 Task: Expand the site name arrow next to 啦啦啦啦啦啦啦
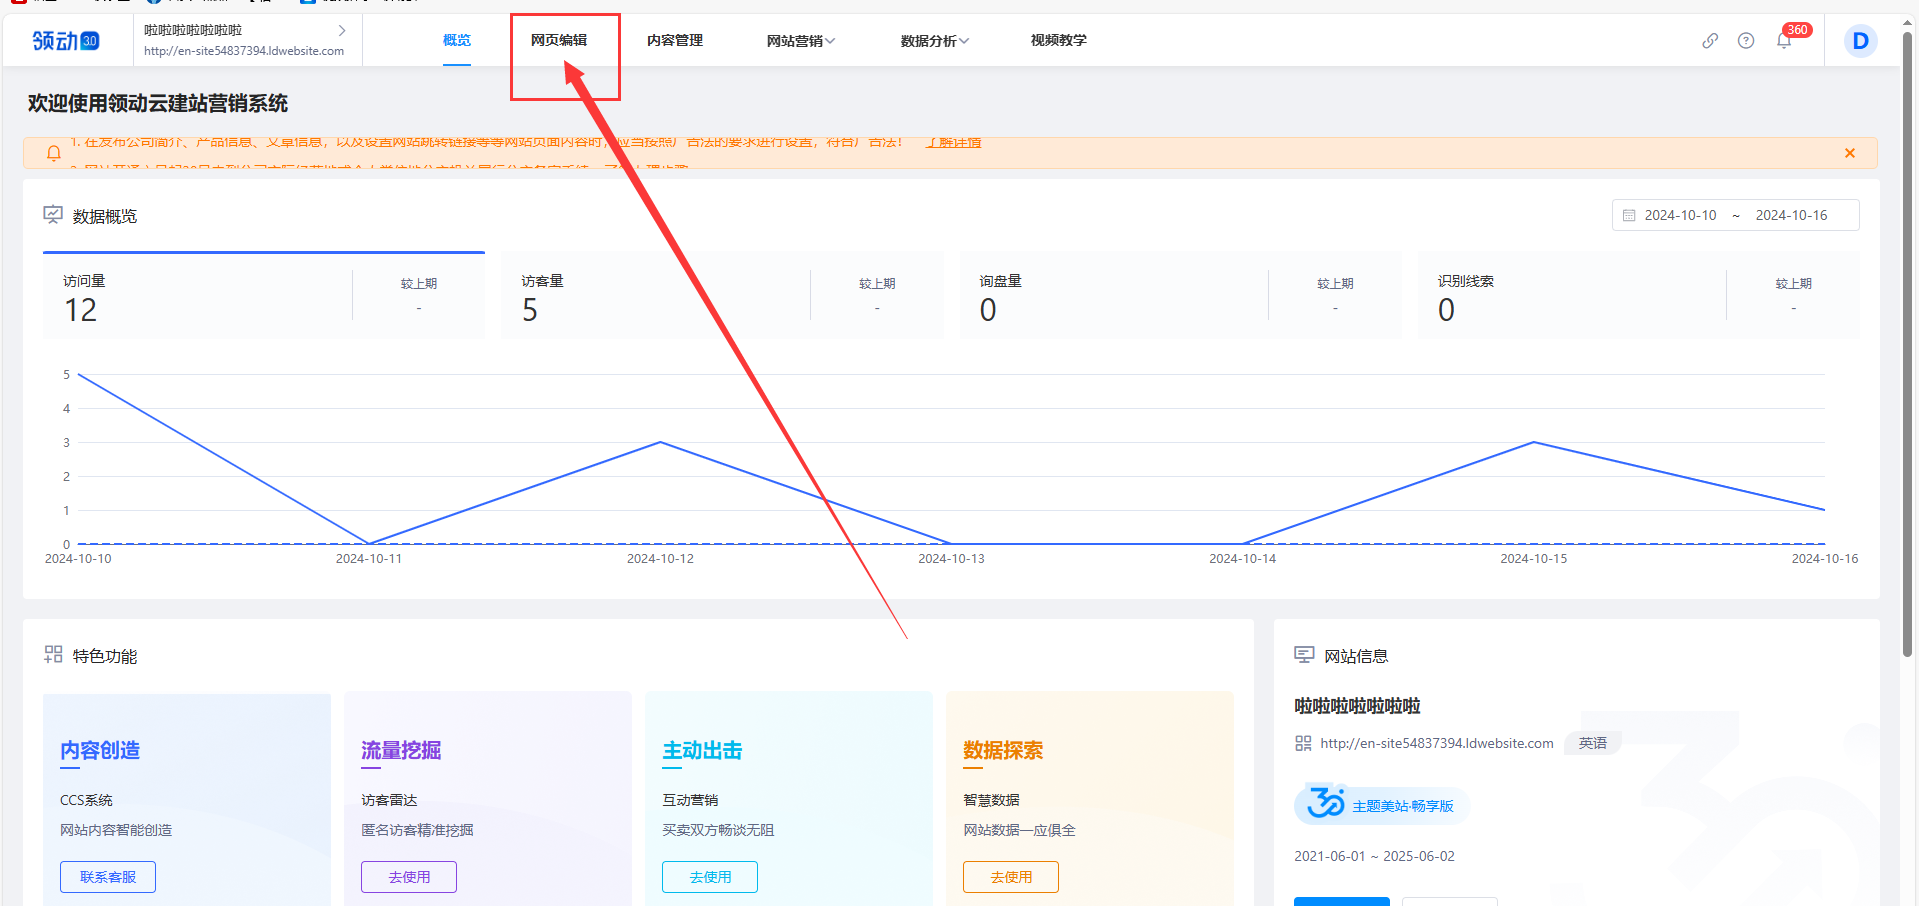pyautogui.click(x=342, y=31)
